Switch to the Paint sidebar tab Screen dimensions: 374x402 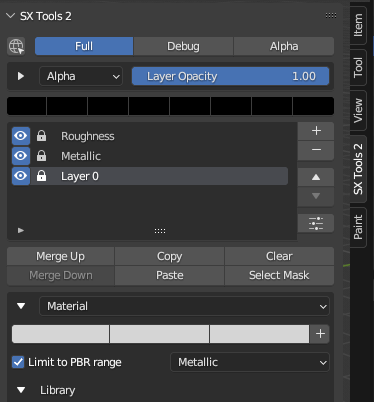tap(358, 227)
